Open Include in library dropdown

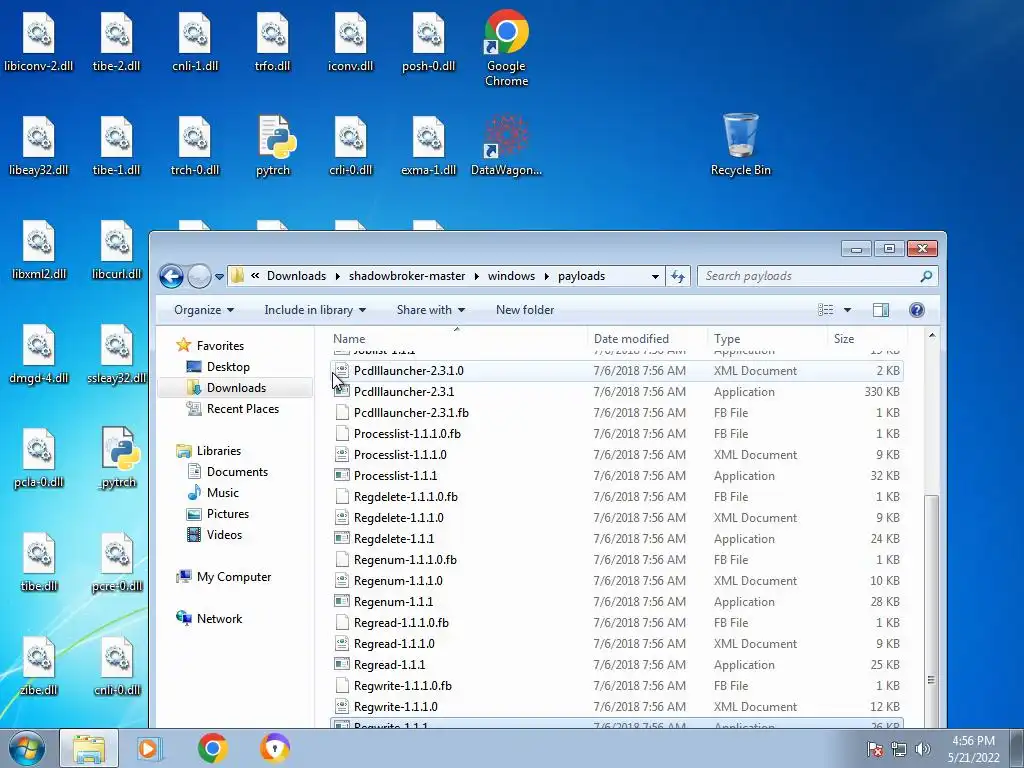(x=315, y=310)
